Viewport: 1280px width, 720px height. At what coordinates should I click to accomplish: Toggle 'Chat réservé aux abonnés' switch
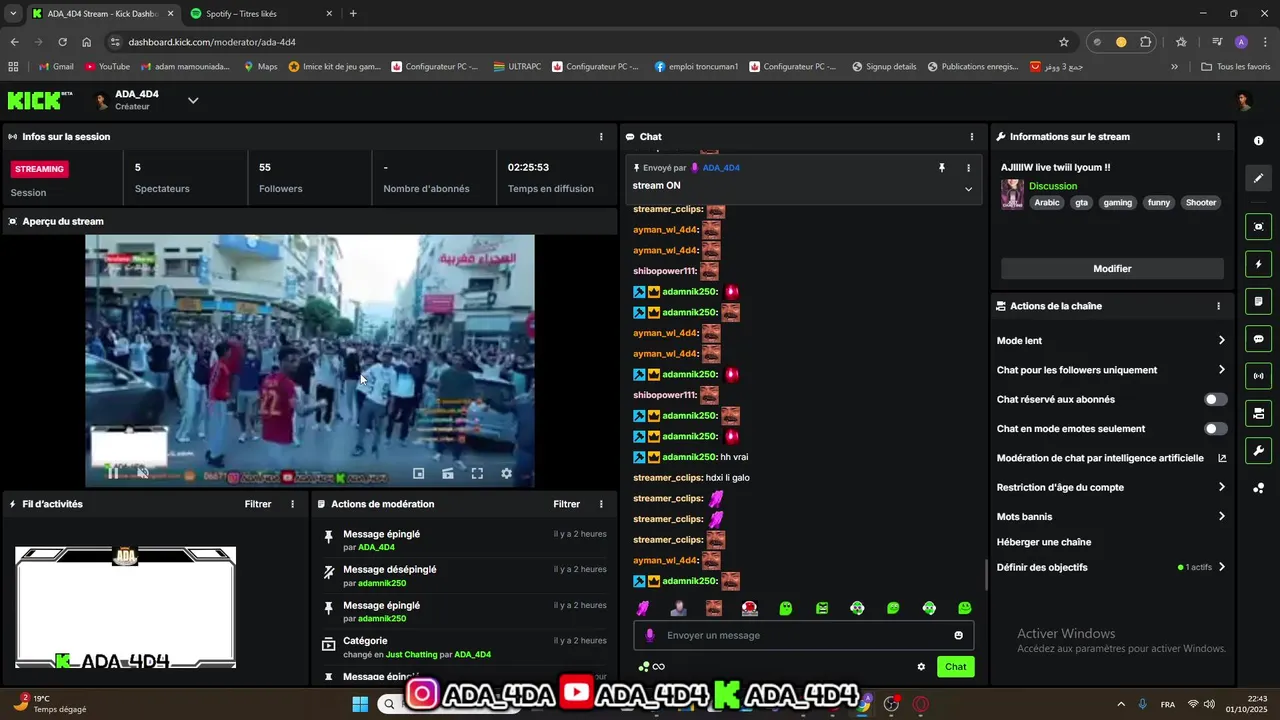click(x=1215, y=399)
